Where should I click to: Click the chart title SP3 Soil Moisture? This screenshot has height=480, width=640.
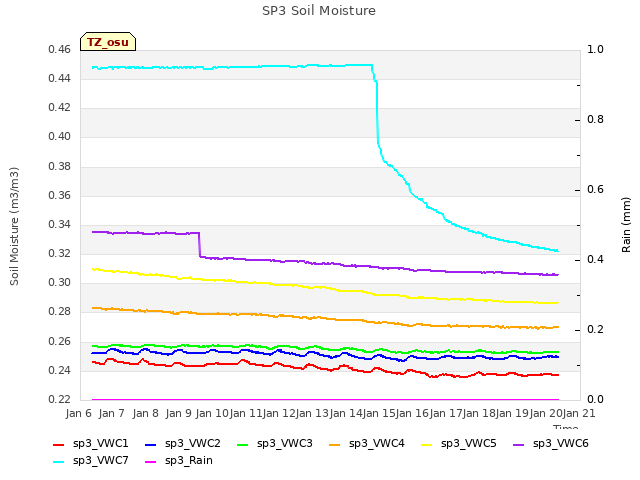[319, 11]
